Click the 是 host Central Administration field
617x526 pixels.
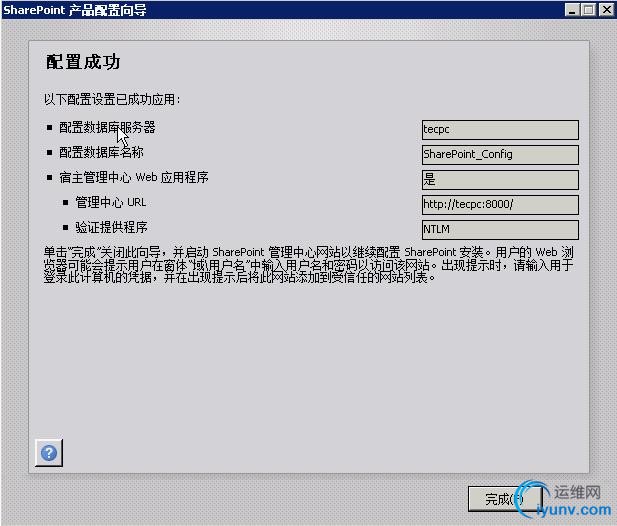click(500, 180)
